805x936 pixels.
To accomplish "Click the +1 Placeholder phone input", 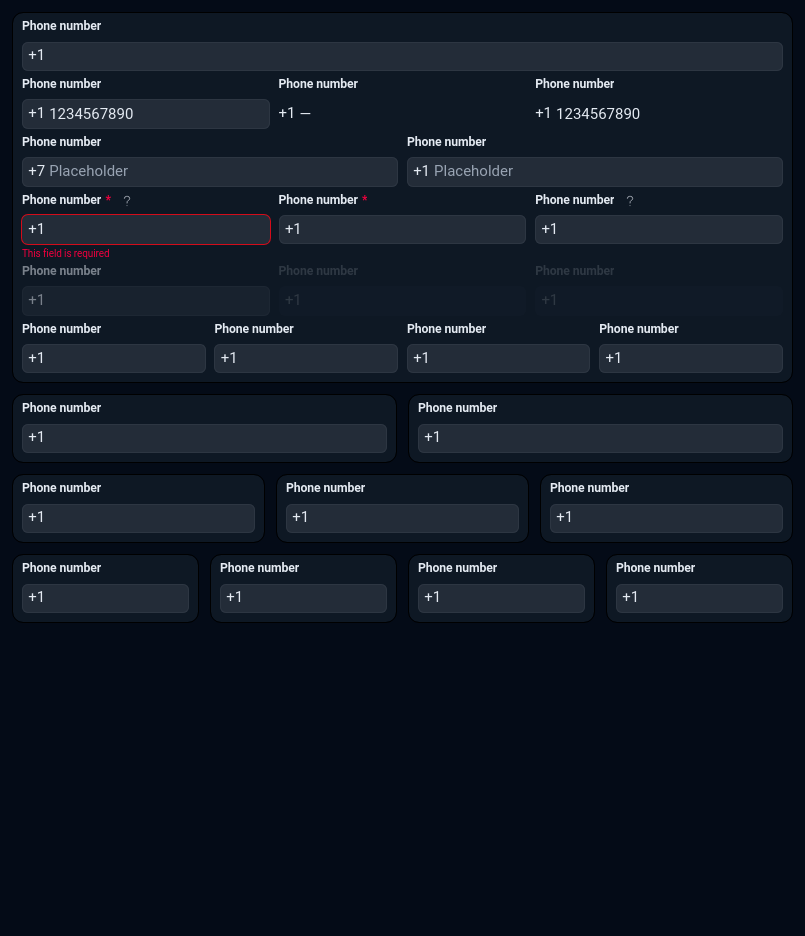I will pyautogui.click(x=594, y=171).
